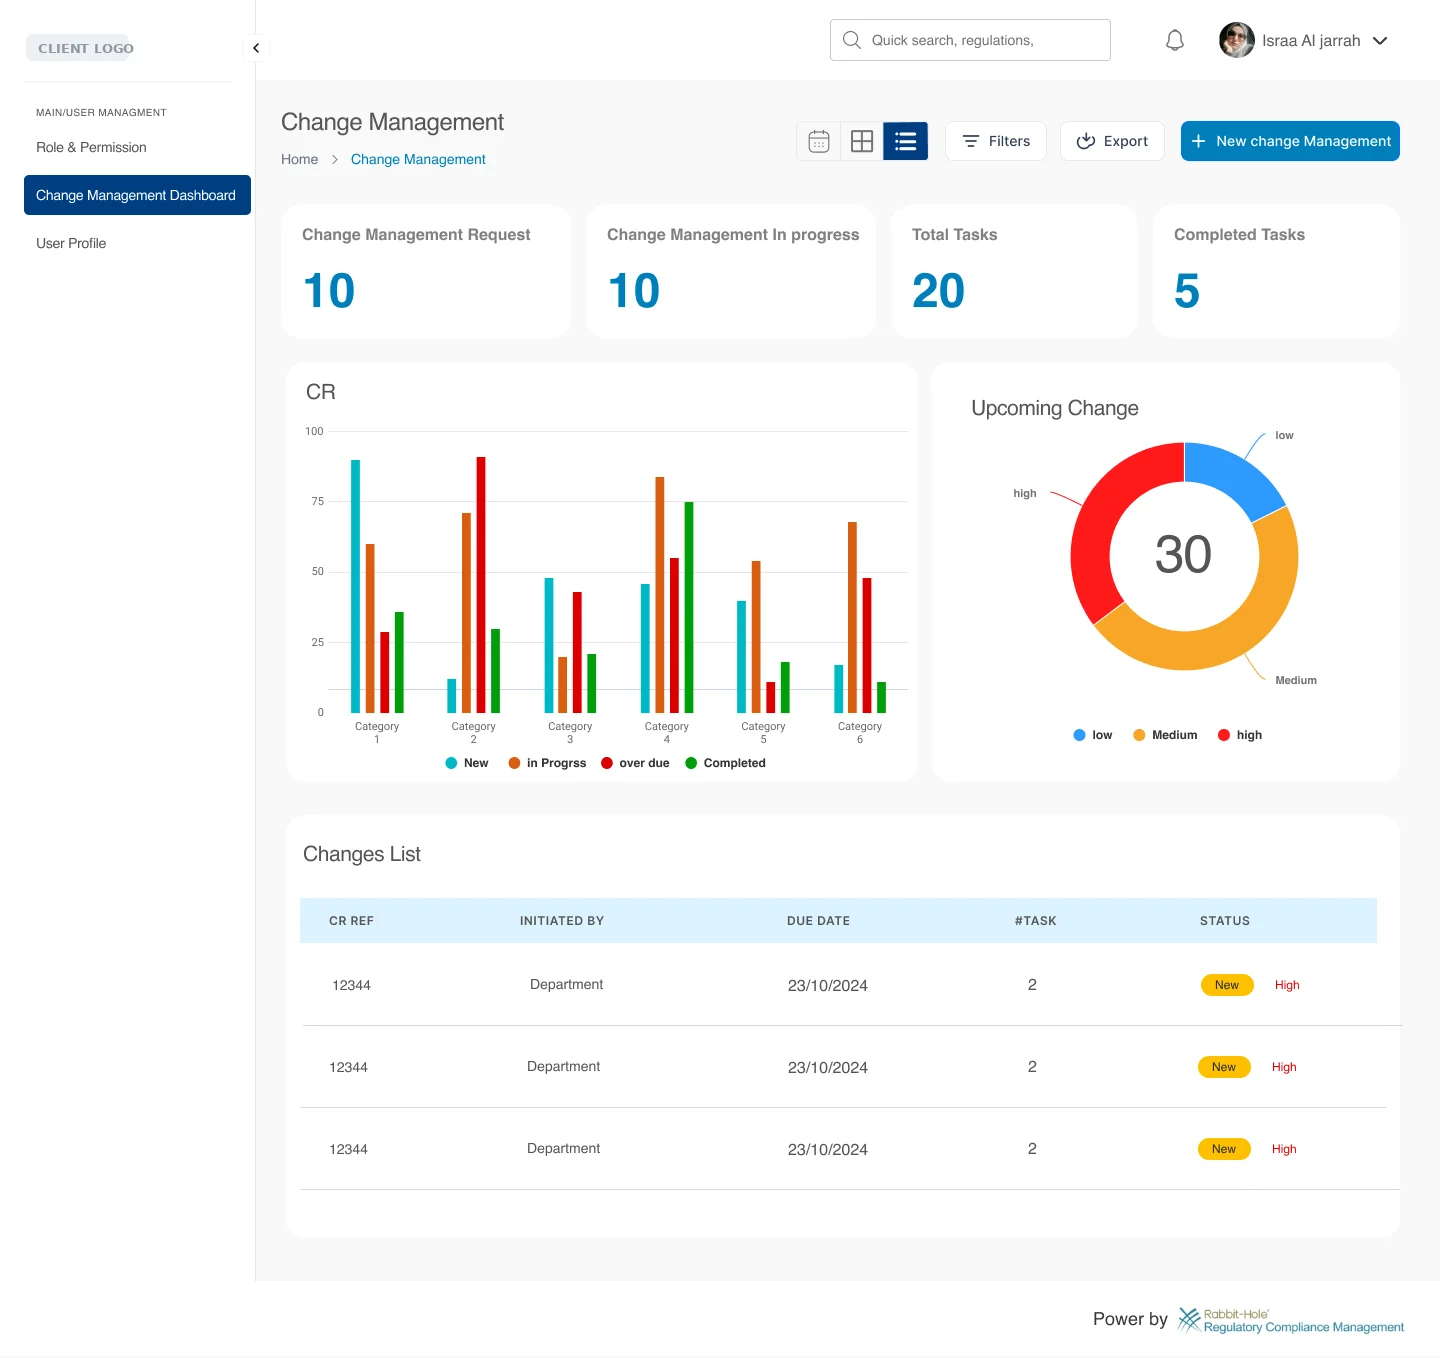
Task: Open the Filters panel
Action: click(996, 141)
